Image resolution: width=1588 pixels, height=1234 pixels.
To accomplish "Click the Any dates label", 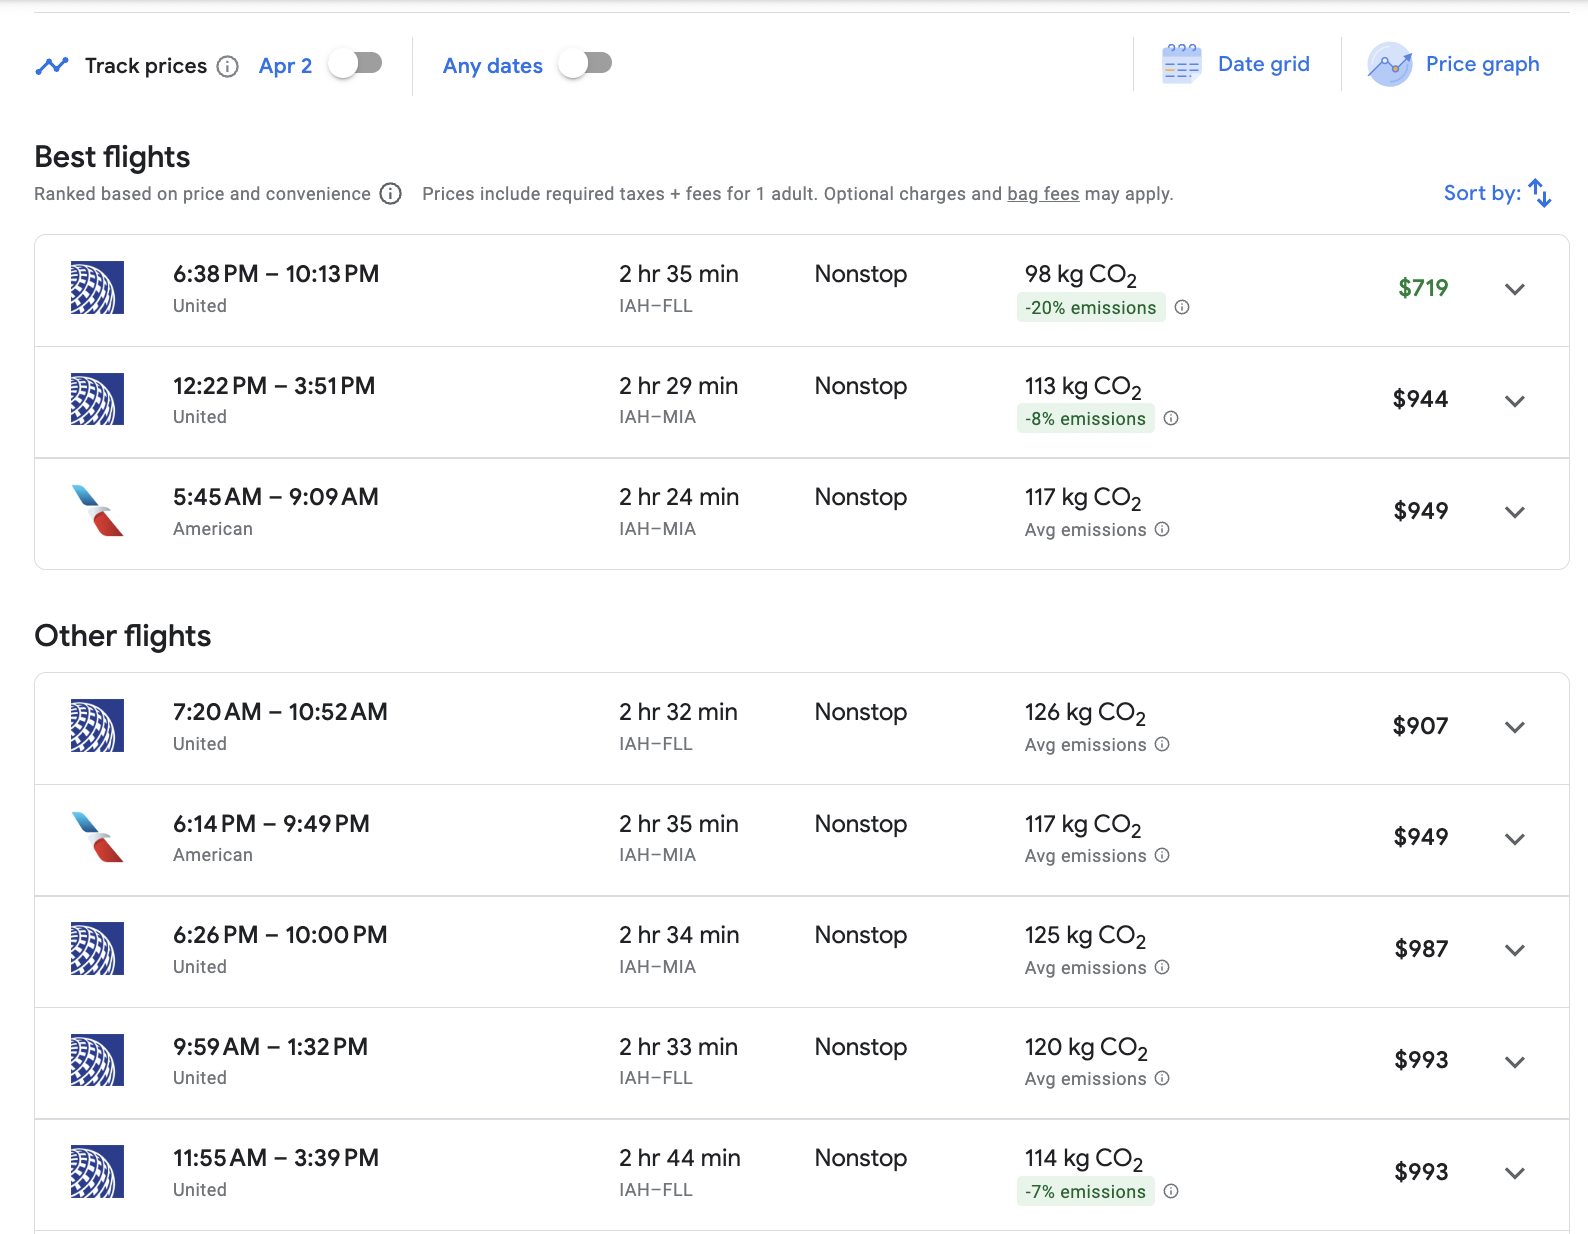I will pyautogui.click(x=493, y=66).
